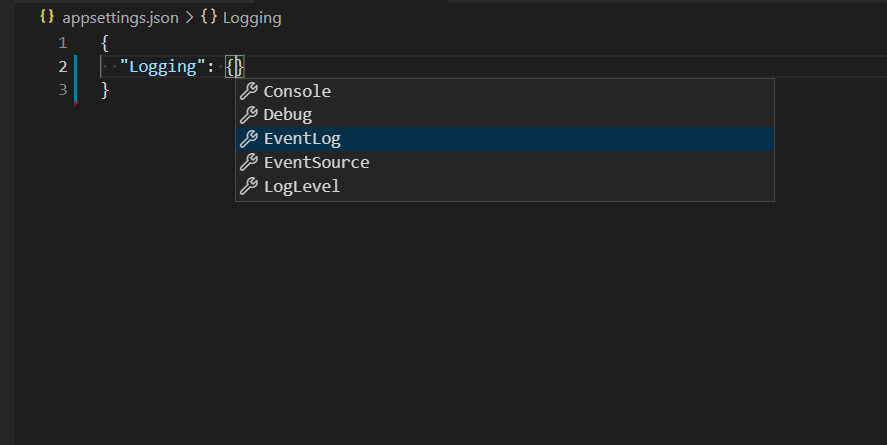Viewport: 887px width, 445px height.
Task: Click the wrench icon beside EventSource suggestion
Action: [x=249, y=162]
